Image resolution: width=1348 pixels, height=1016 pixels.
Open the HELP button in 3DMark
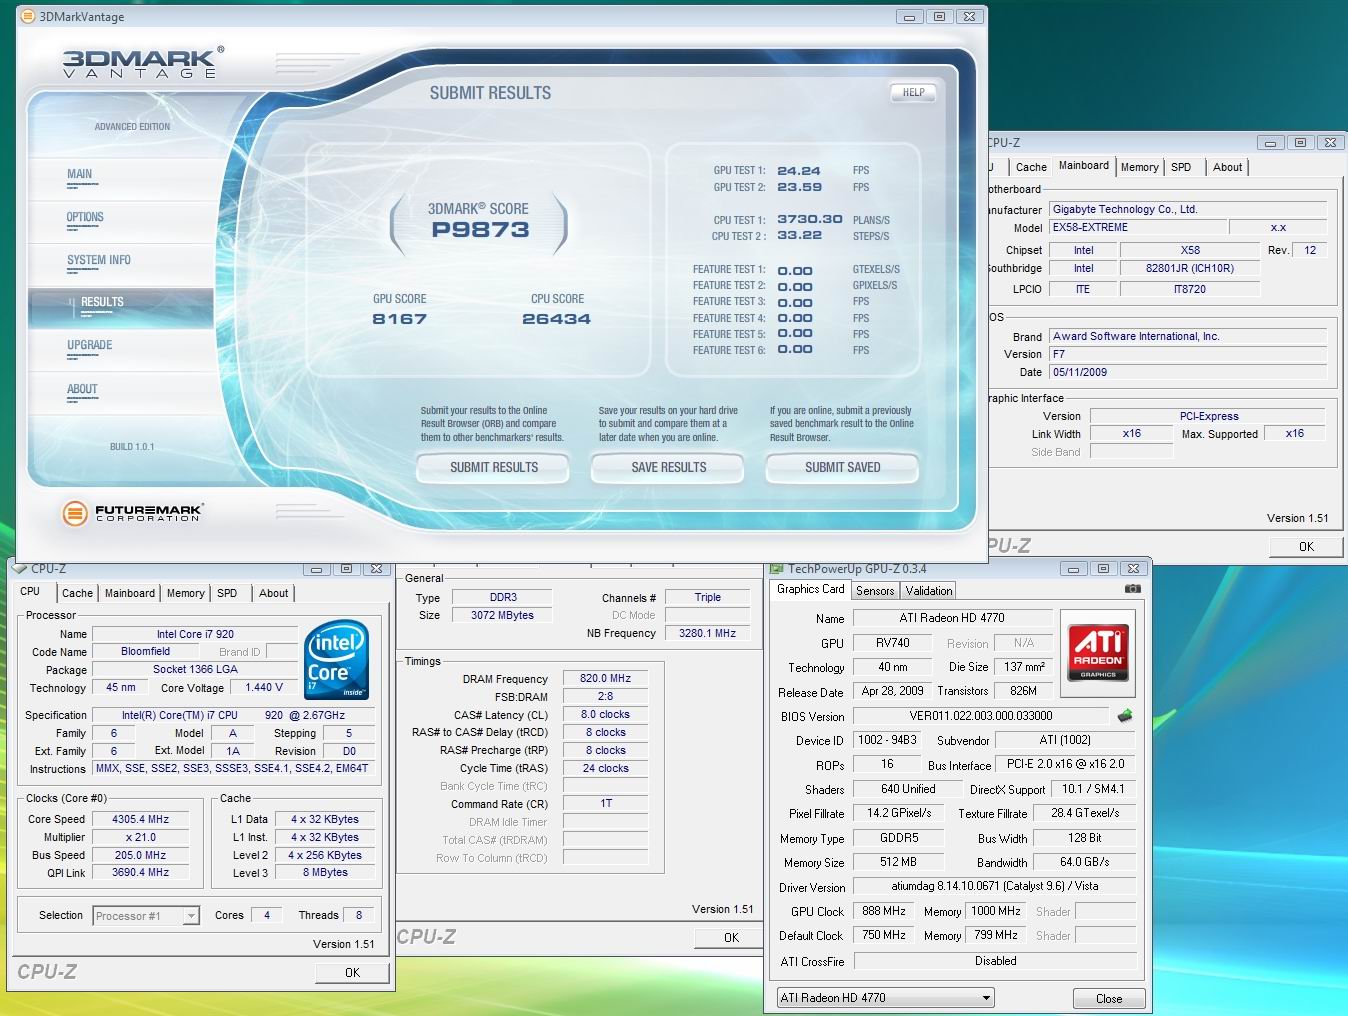point(913,93)
